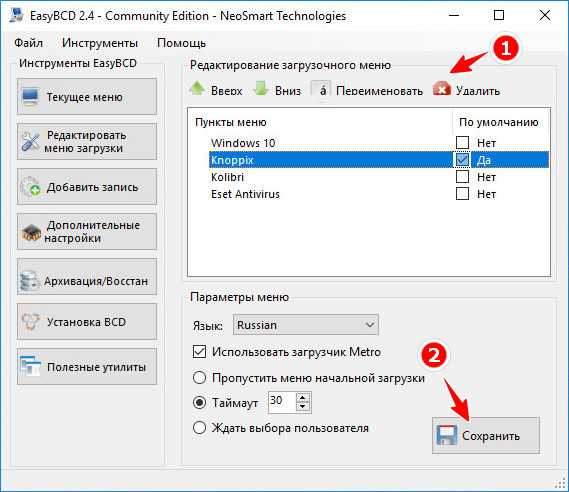Image resolution: width=569 pixels, height=492 pixels.
Task: Click the green Down arrow icon
Action: pos(261,89)
